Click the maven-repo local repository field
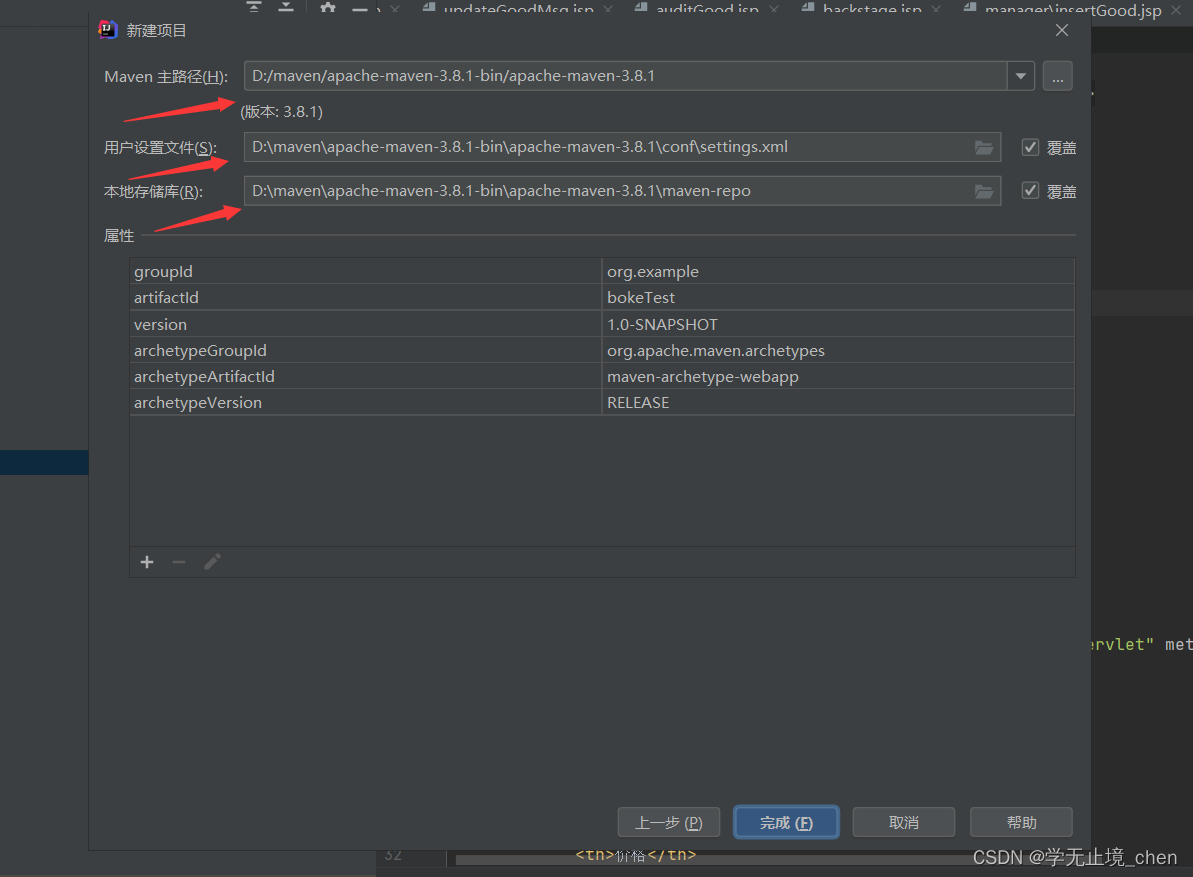Image resolution: width=1193 pixels, height=877 pixels. click(x=622, y=191)
